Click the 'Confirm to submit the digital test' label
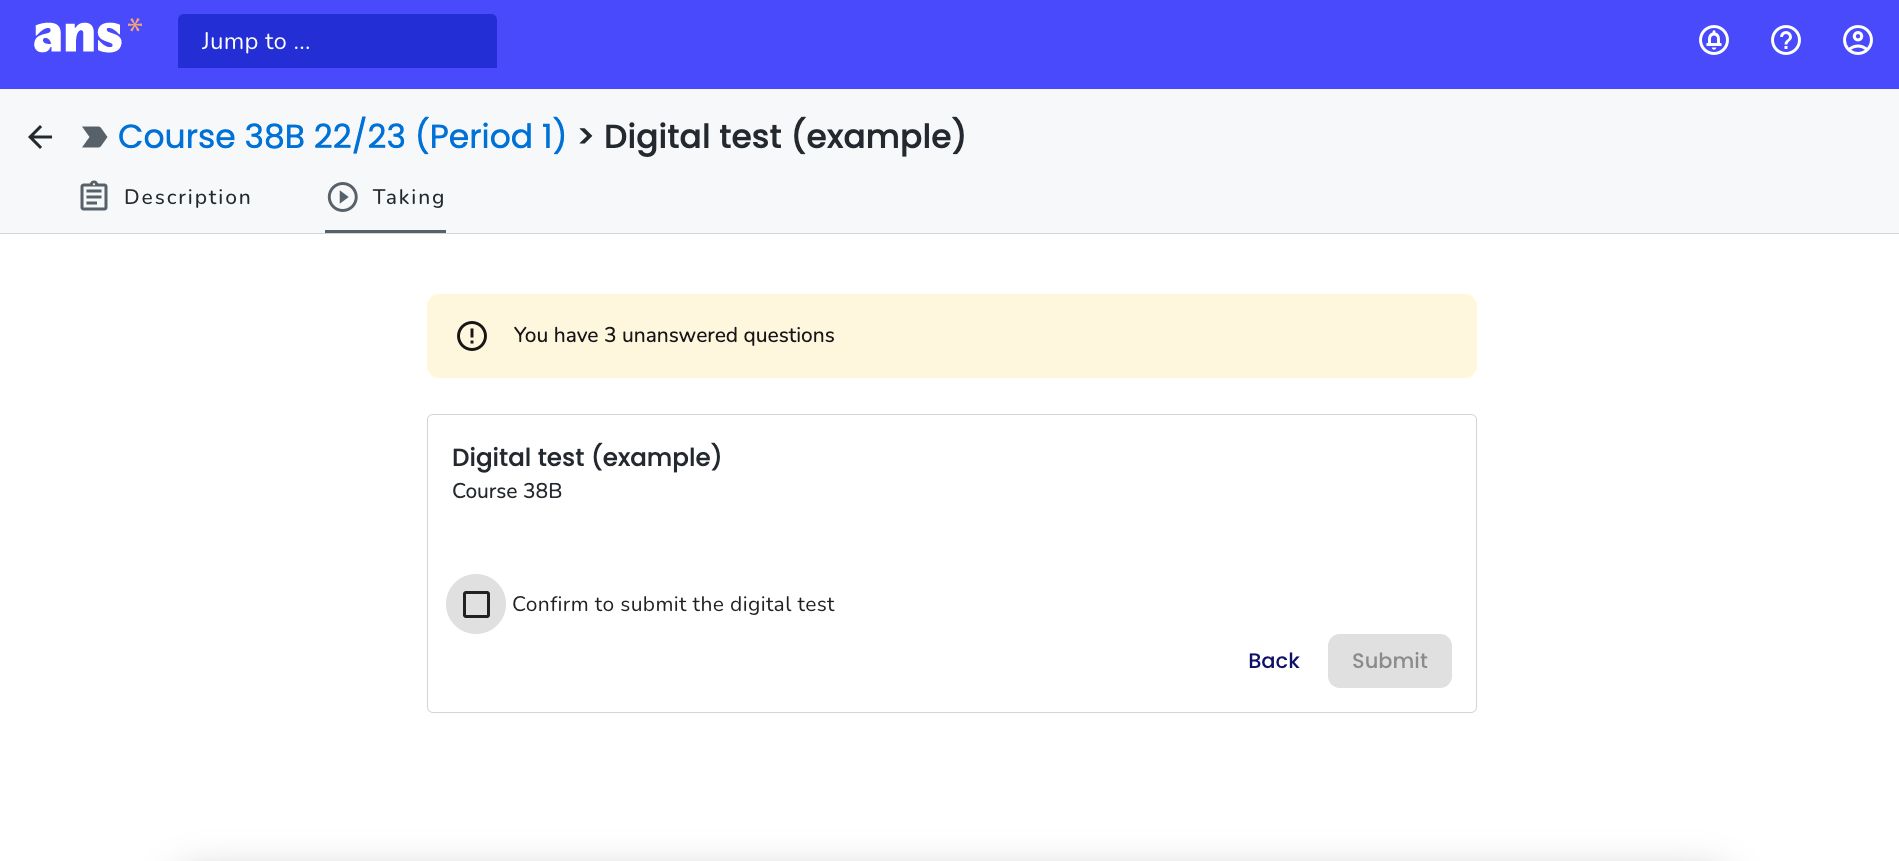This screenshot has height=861, width=1899. [673, 604]
